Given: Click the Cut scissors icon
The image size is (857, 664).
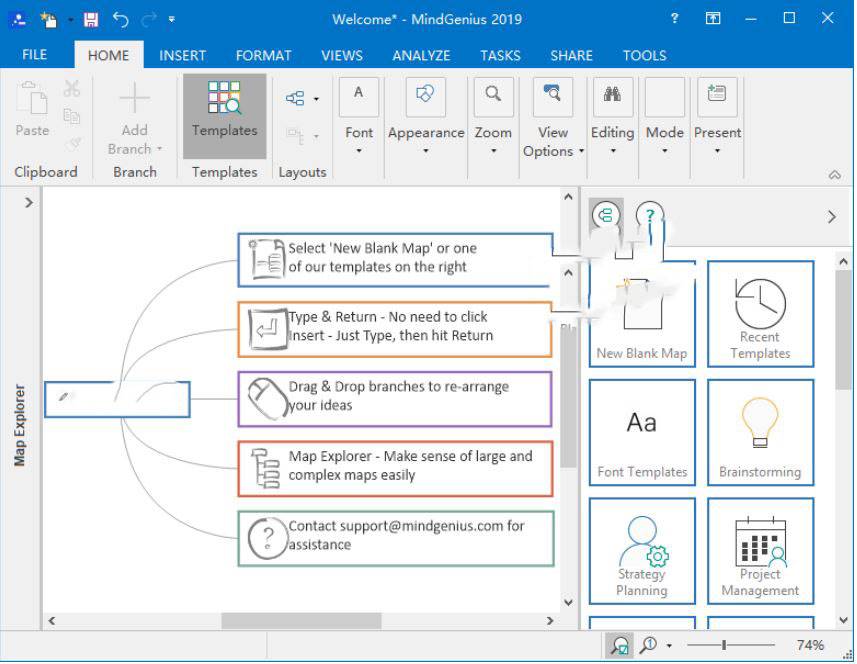Looking at the screenshot, I should click(x=72, y=89).
